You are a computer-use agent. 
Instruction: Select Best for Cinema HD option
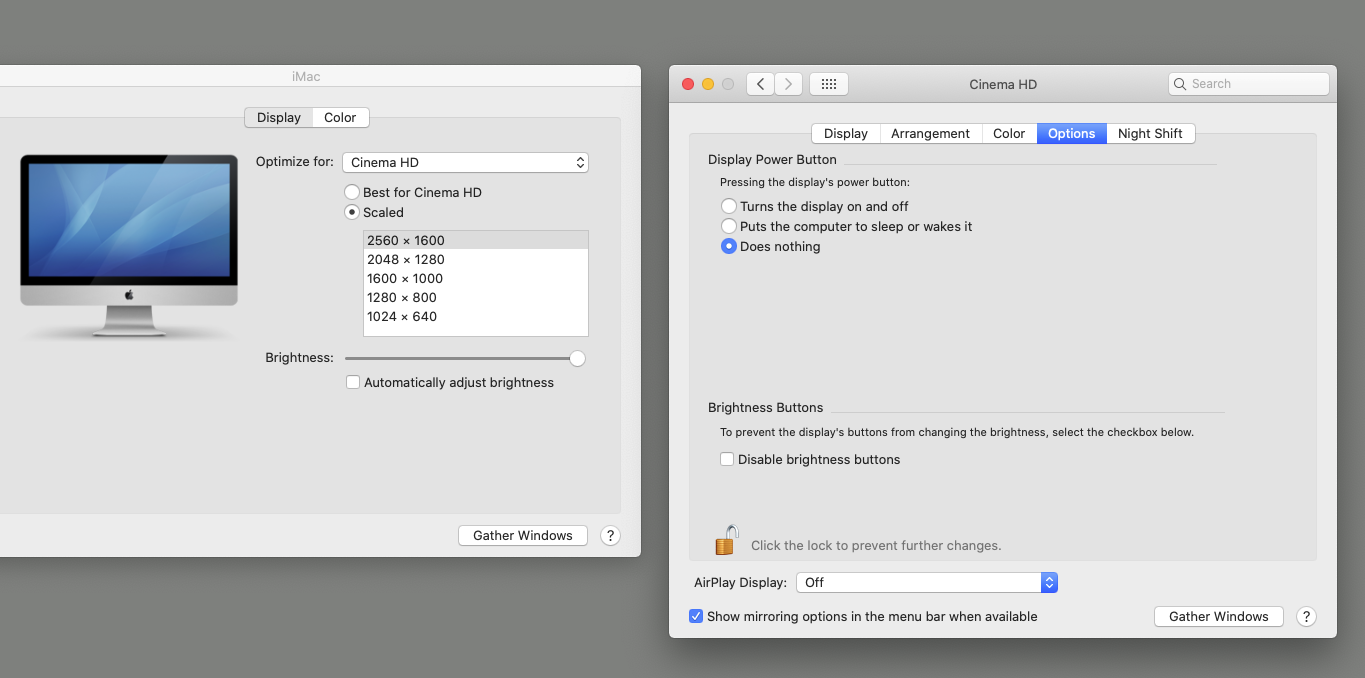click(x=351, y=192)
